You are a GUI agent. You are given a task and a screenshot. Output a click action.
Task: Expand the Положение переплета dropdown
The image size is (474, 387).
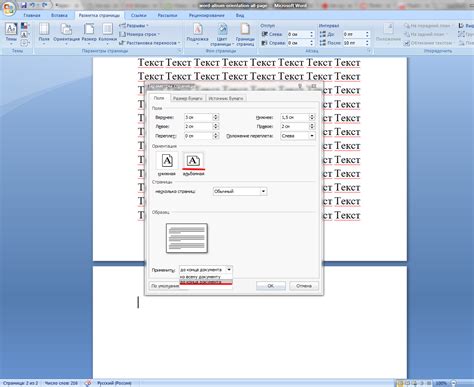312,136
